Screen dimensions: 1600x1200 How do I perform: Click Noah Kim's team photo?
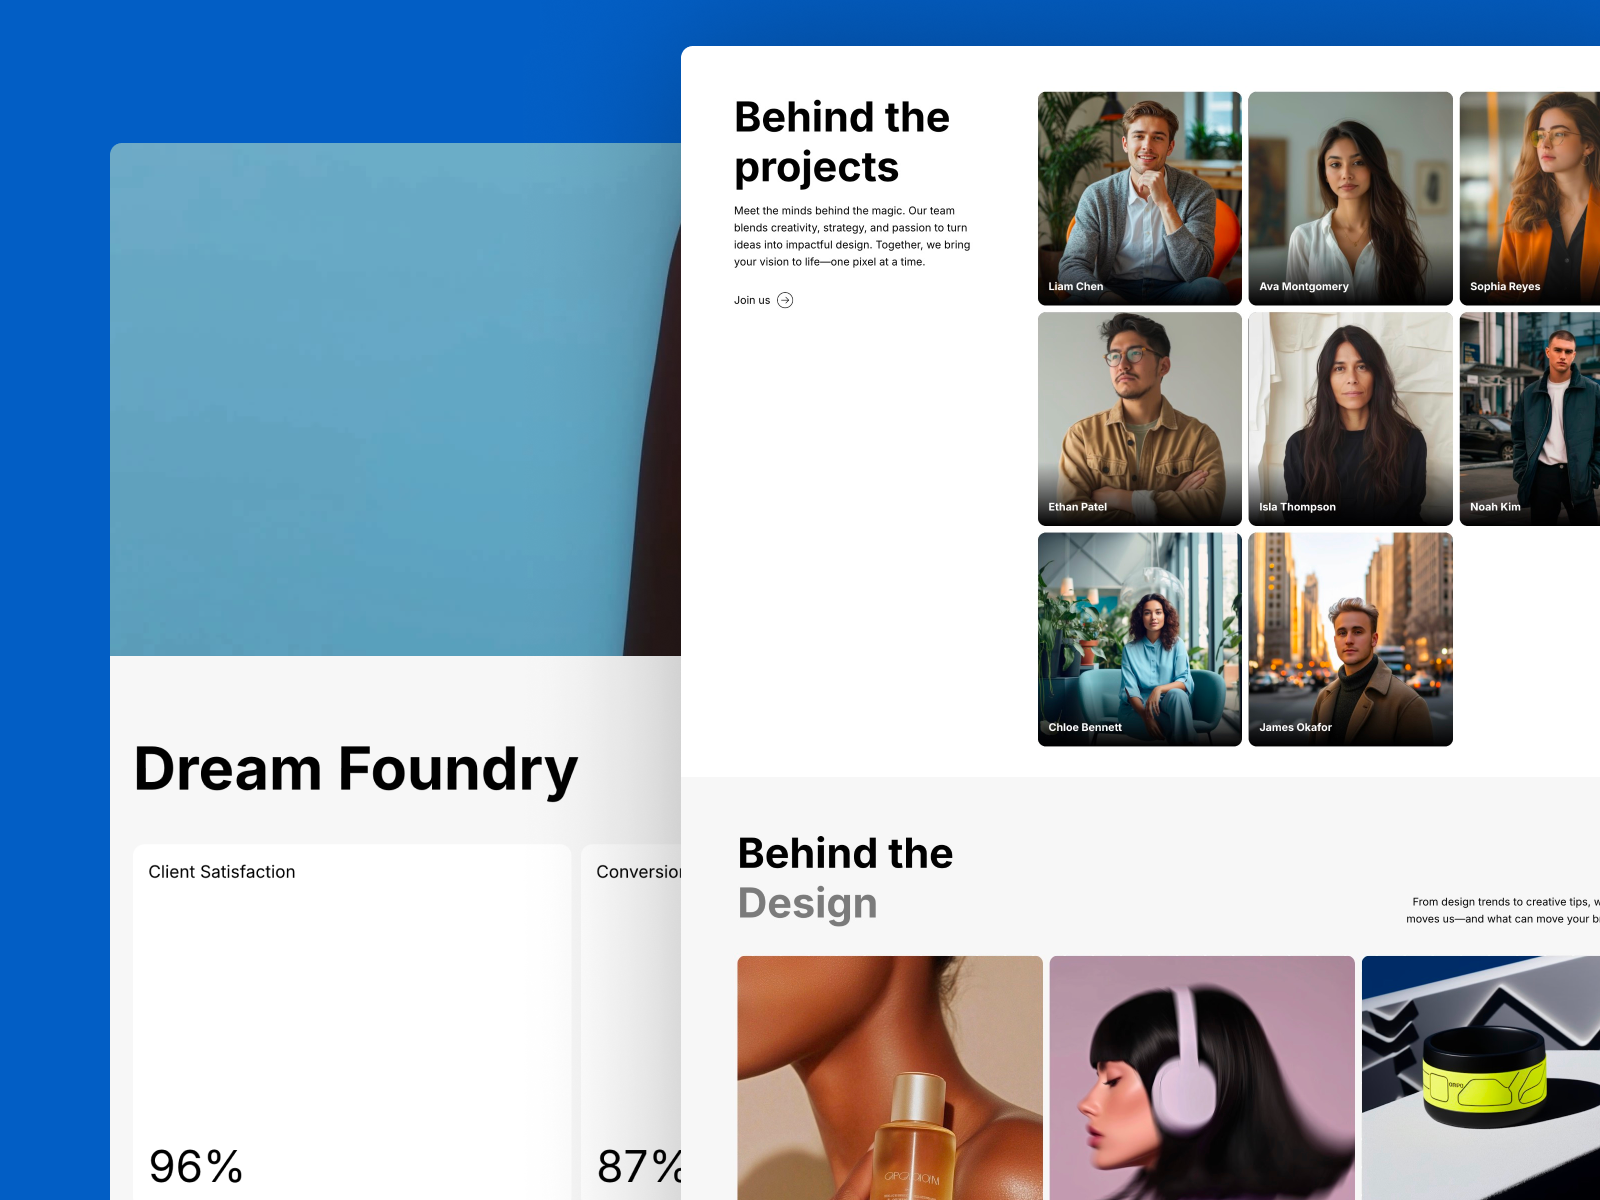1529,418
